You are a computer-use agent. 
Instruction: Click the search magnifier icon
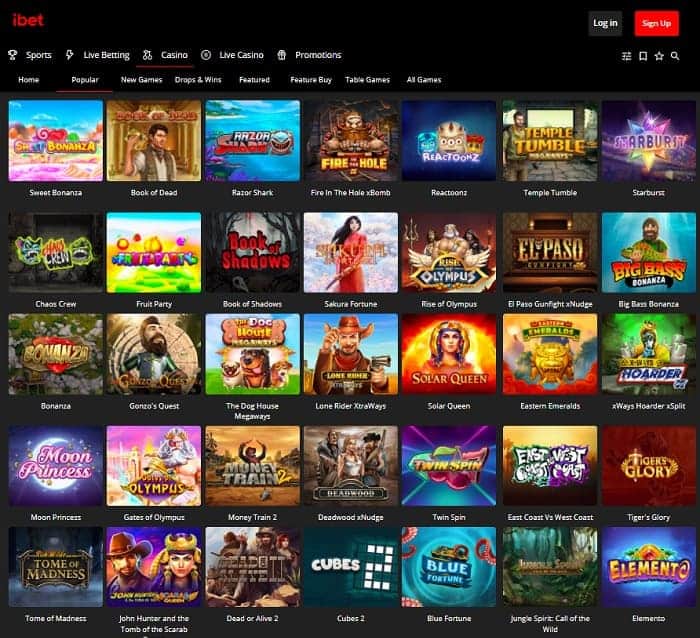[x=675, y=56]
